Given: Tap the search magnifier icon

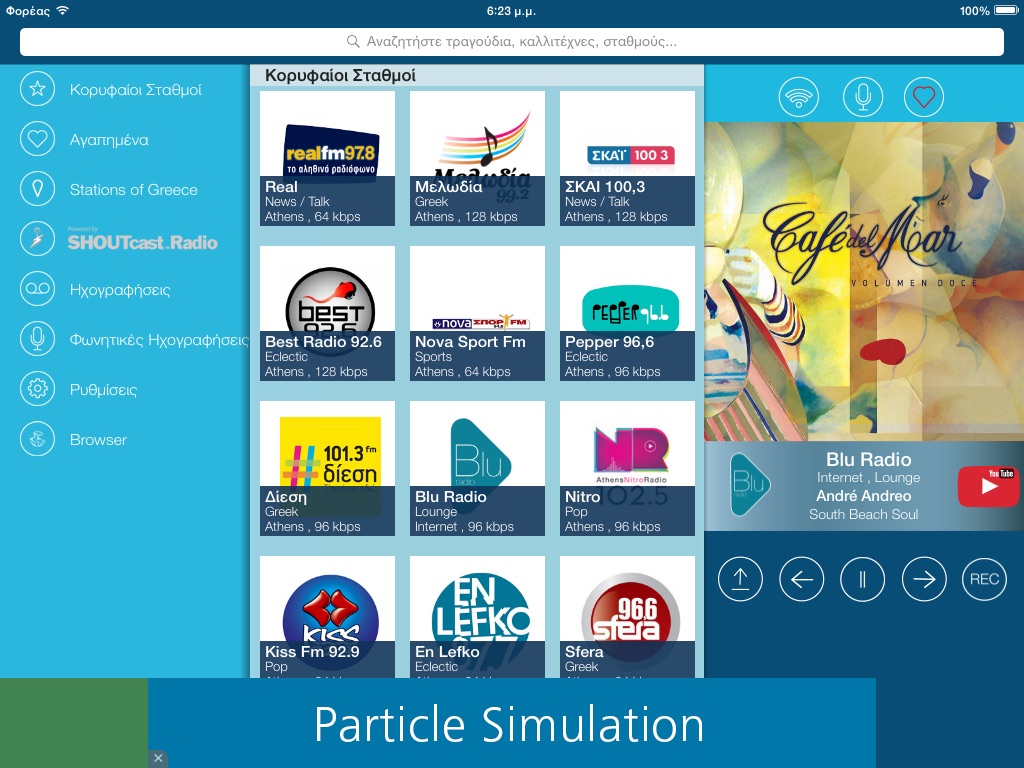Looking at the screenshot, I should [x=353, y=42].
